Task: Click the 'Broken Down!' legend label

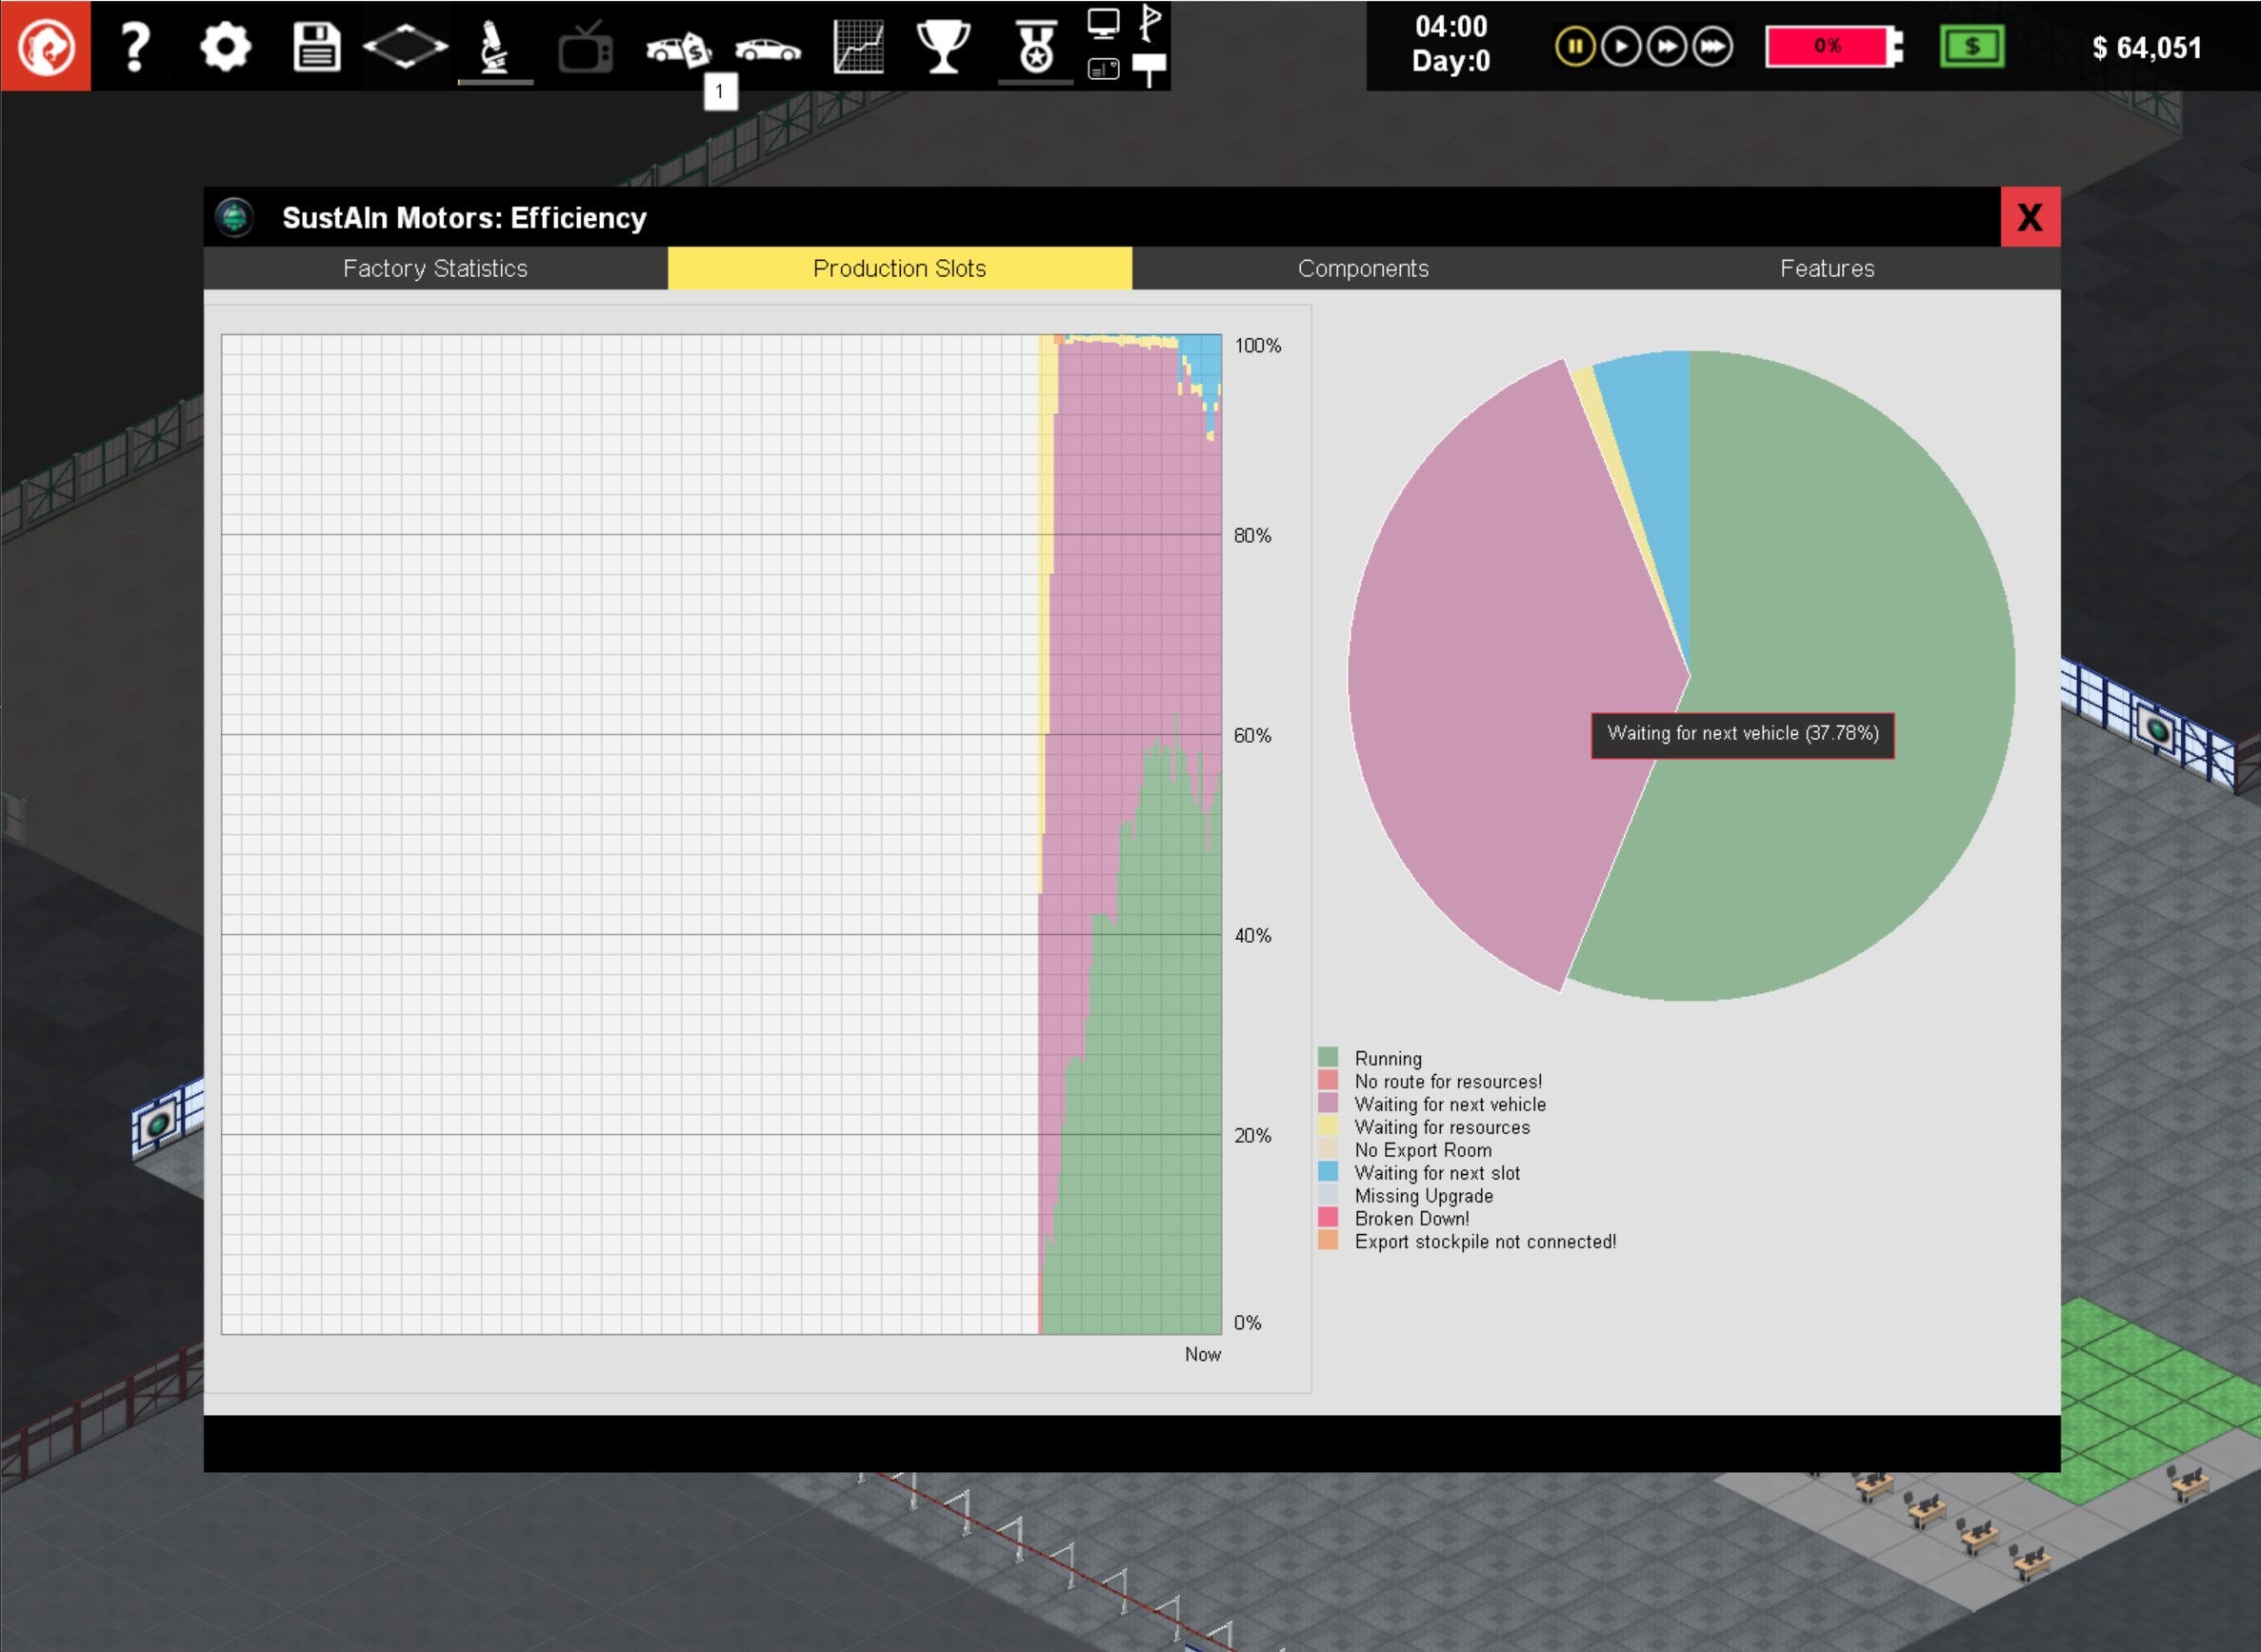Action: click(1412, 1218)
